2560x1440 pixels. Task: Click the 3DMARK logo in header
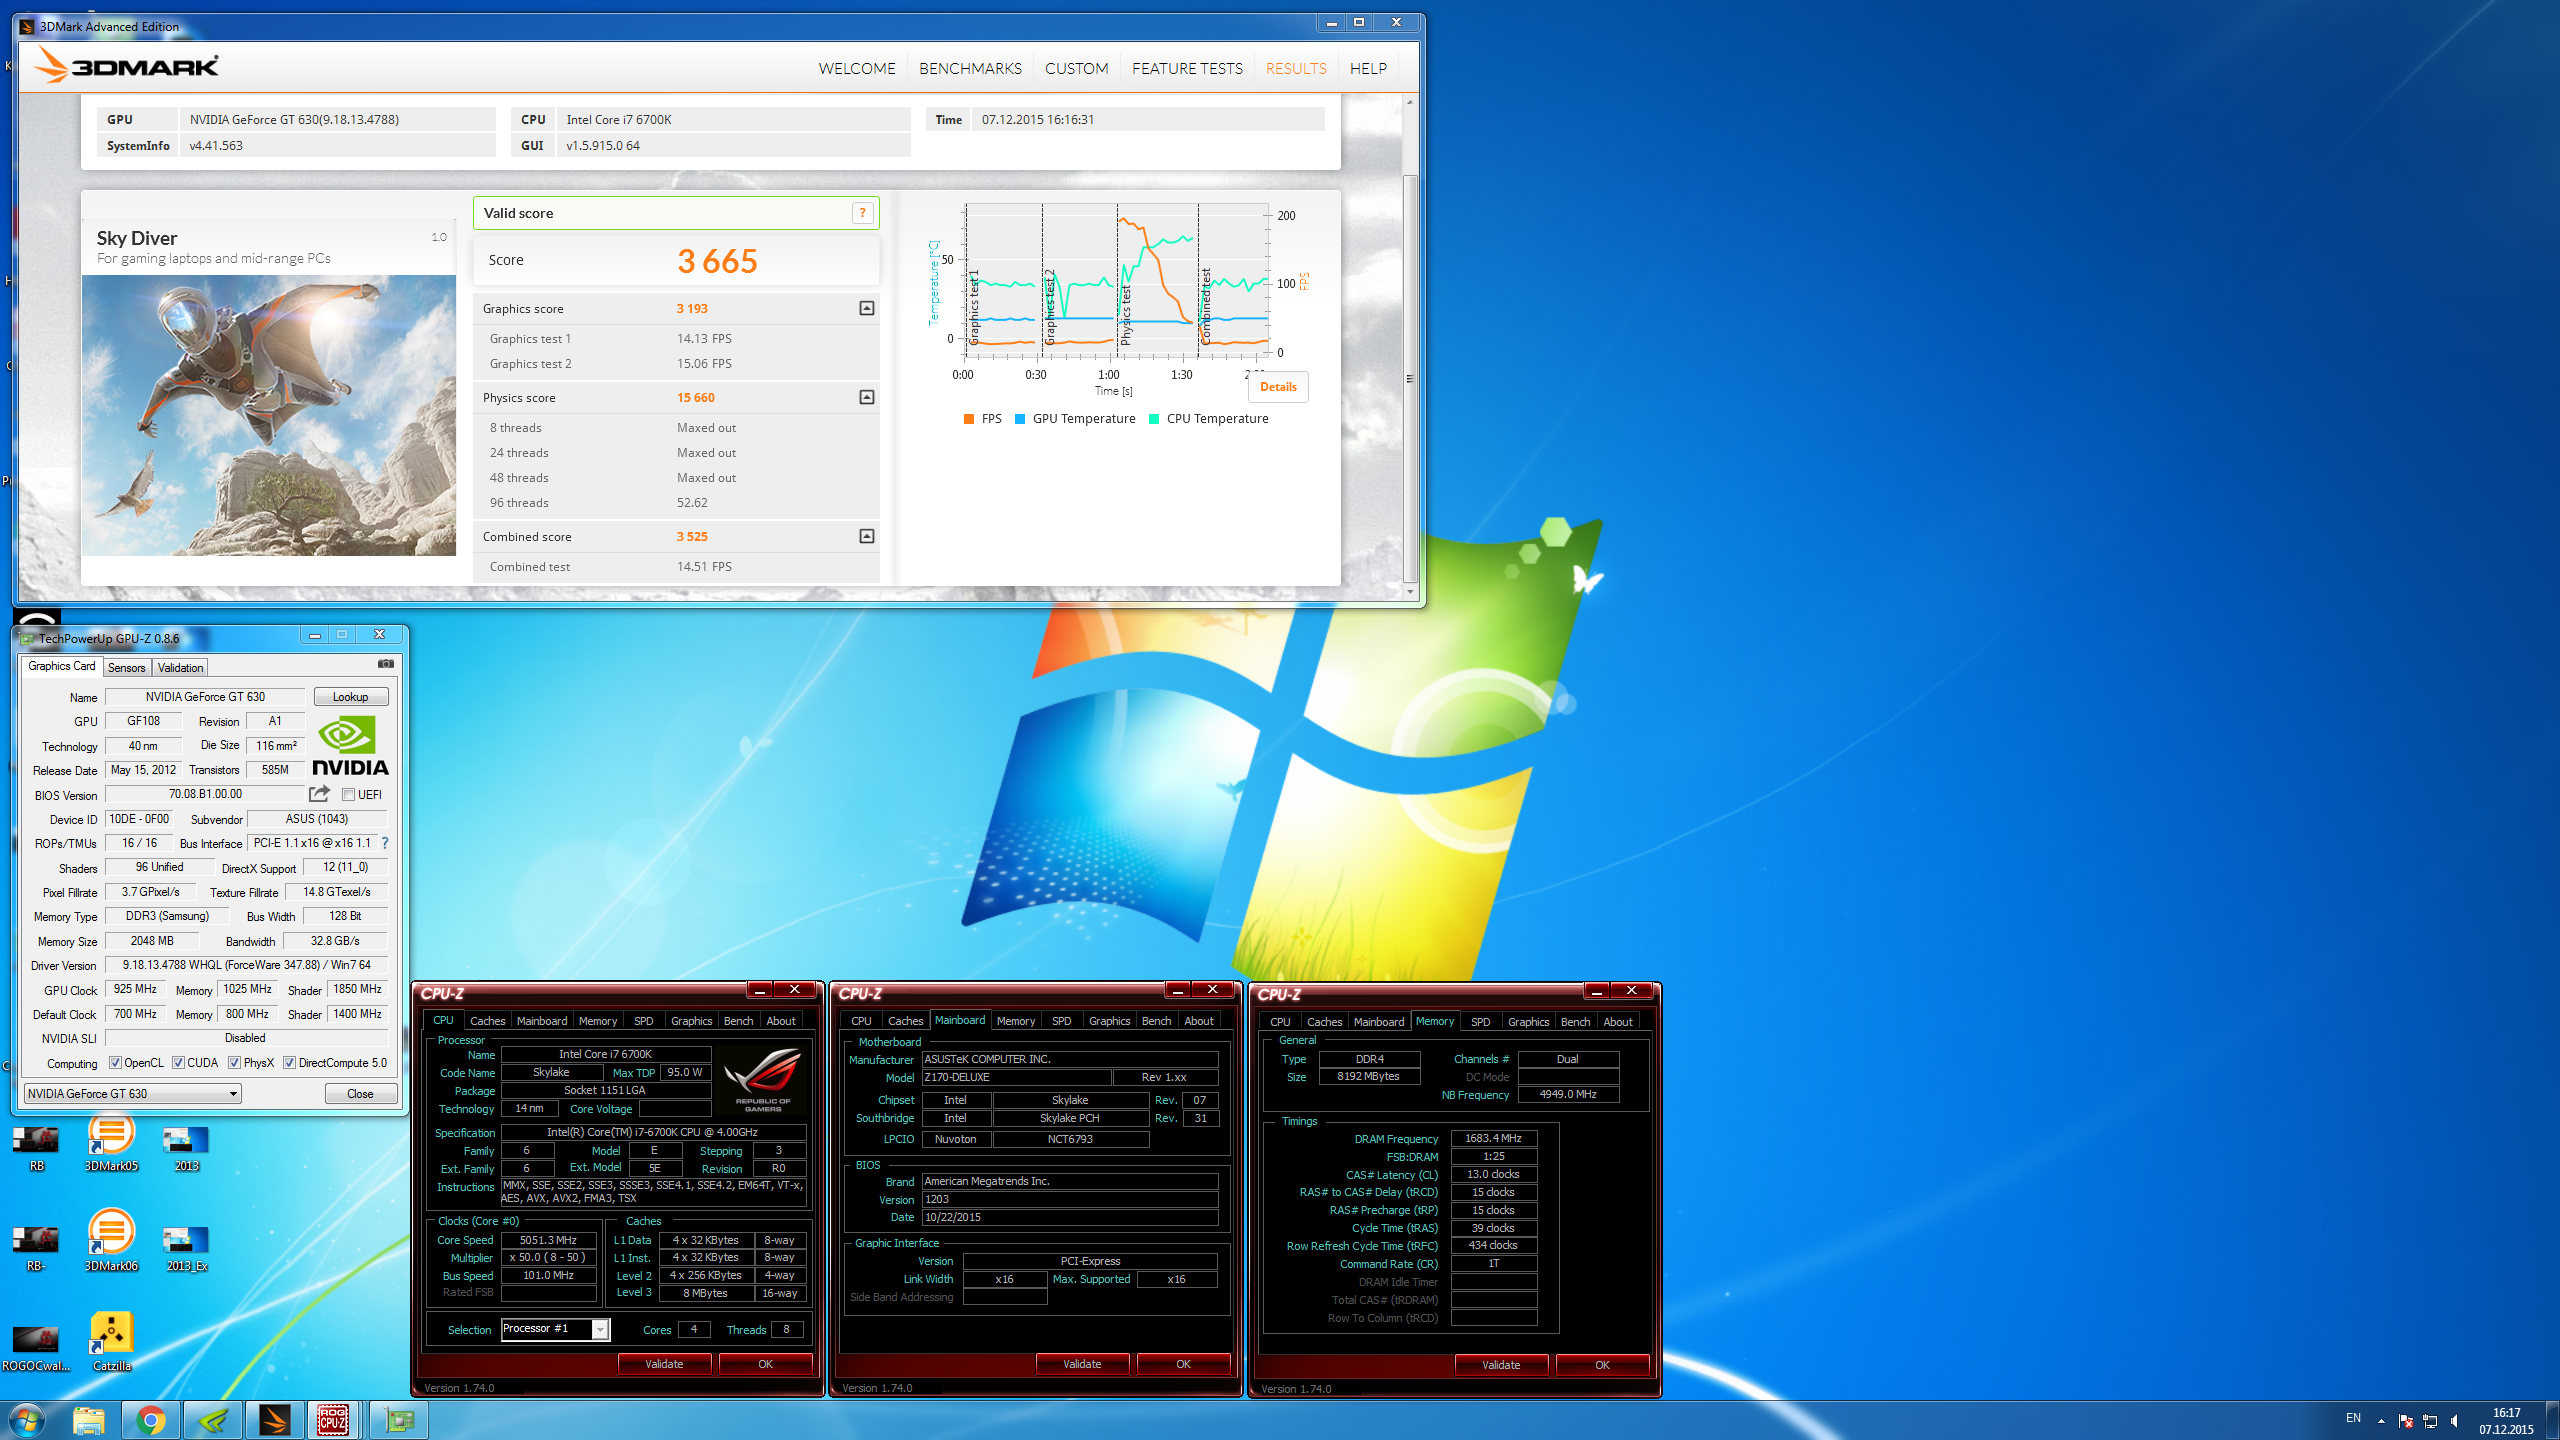(x=126, y=66)
